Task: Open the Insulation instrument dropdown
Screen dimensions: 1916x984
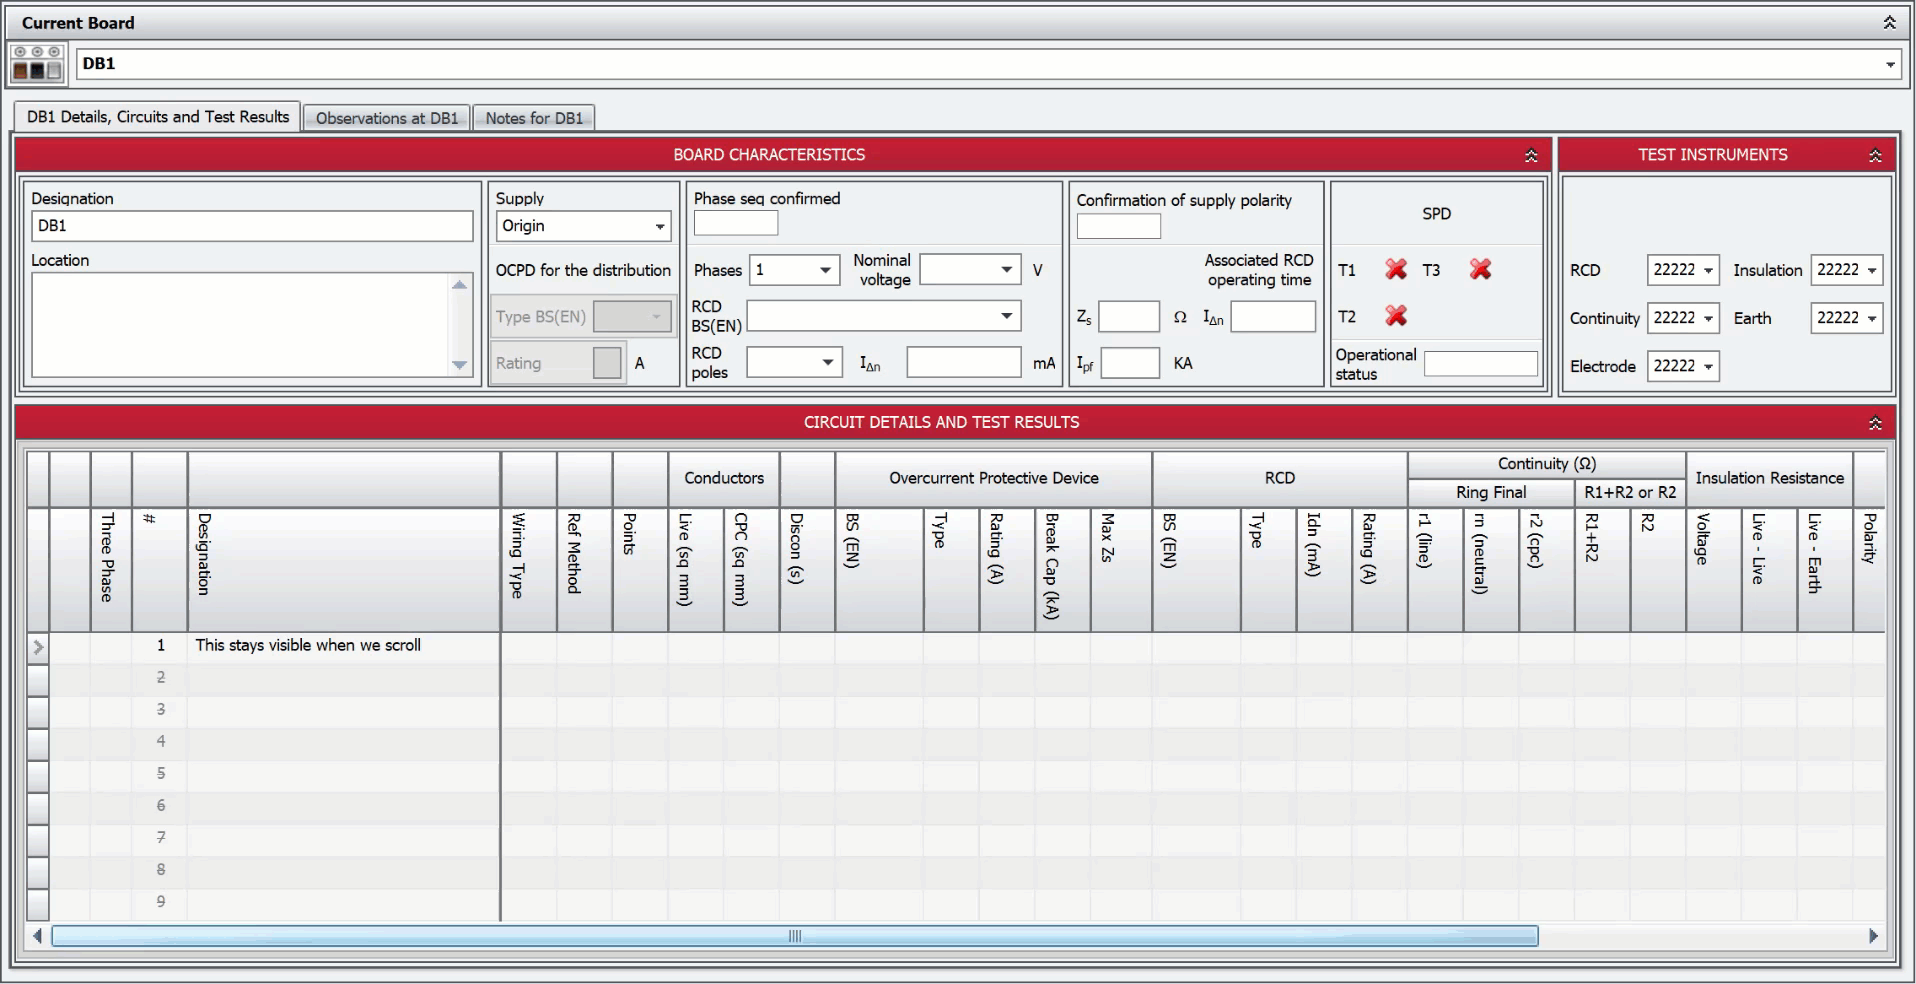Action: pyautogui.click(x=1872, y=270)
